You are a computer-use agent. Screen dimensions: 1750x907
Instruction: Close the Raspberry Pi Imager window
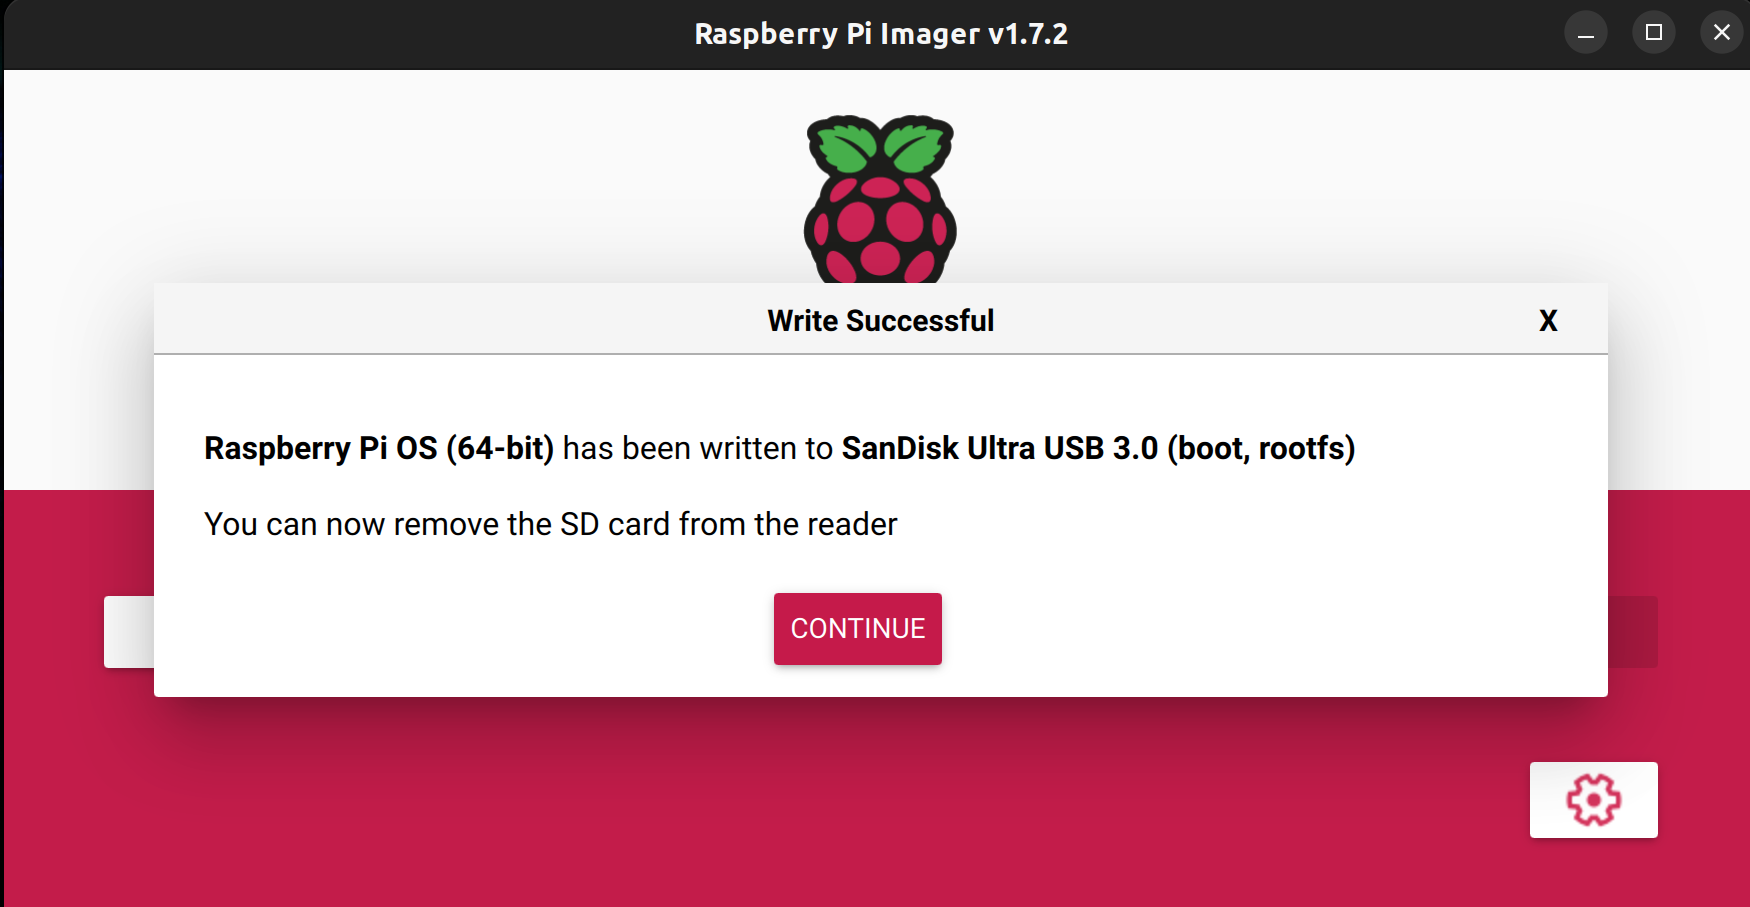tap(1721, 33)
